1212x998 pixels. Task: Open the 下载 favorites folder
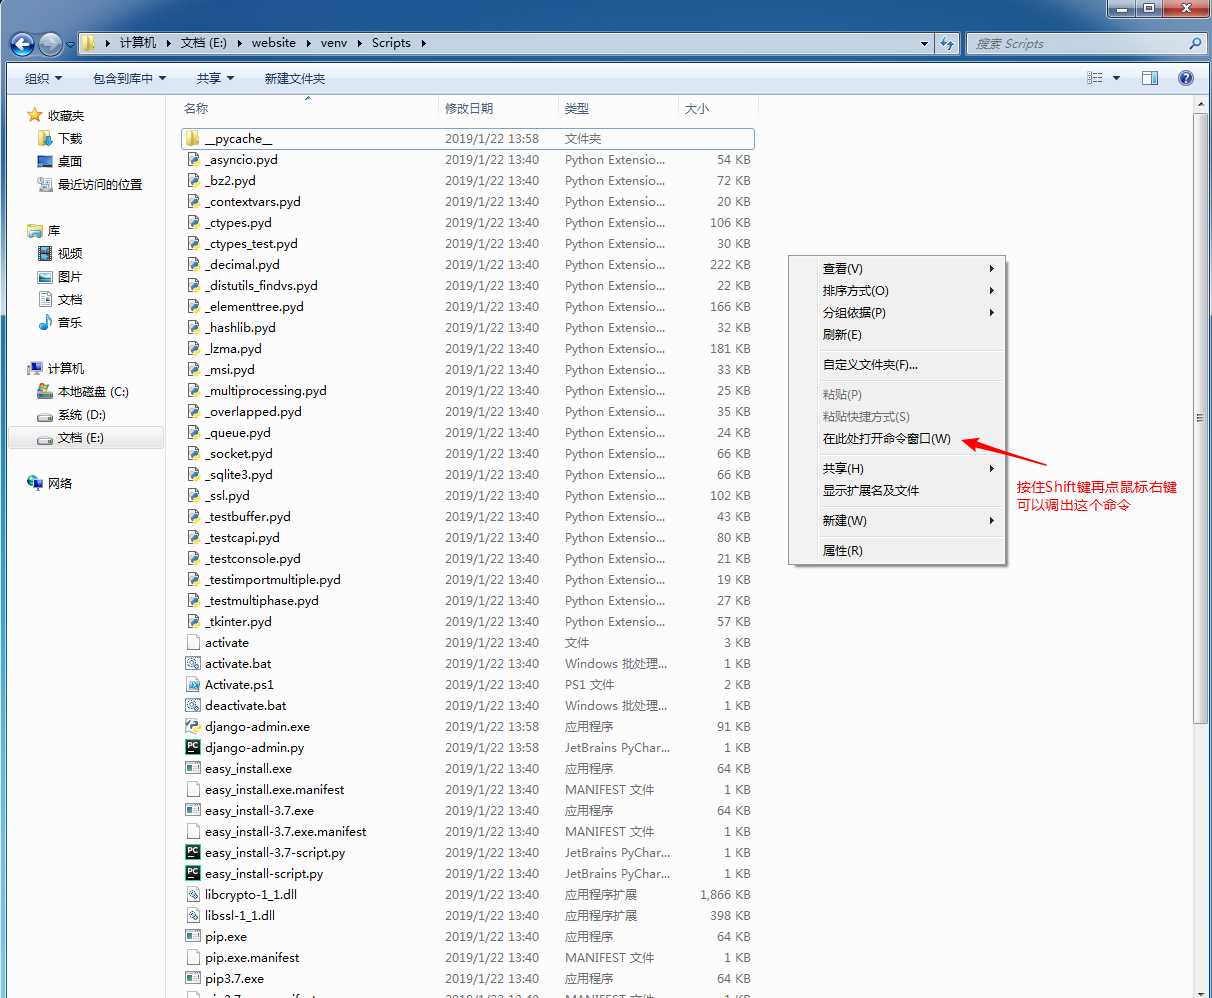(x=69, y=138)
